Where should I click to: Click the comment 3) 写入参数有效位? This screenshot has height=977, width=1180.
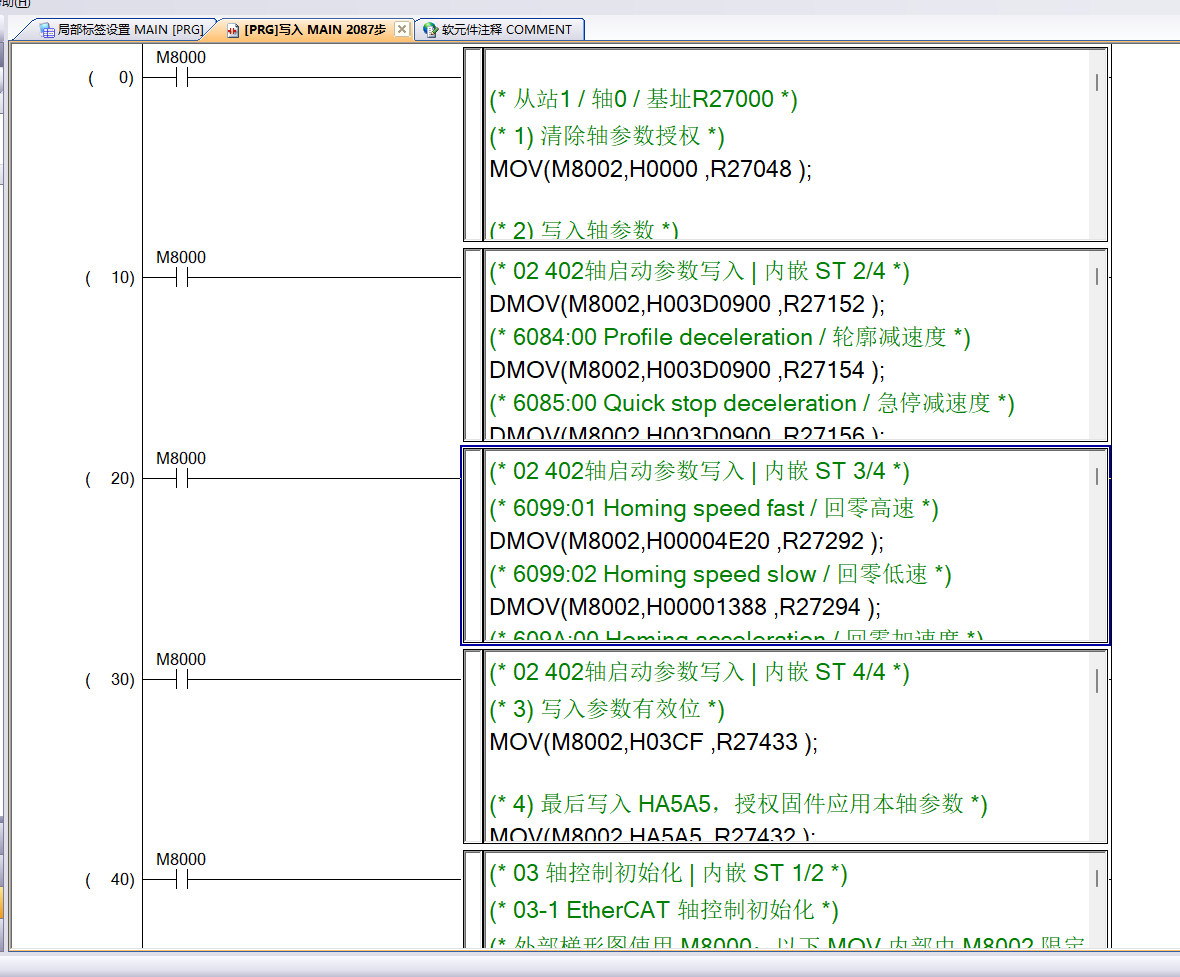click(607, 709)
